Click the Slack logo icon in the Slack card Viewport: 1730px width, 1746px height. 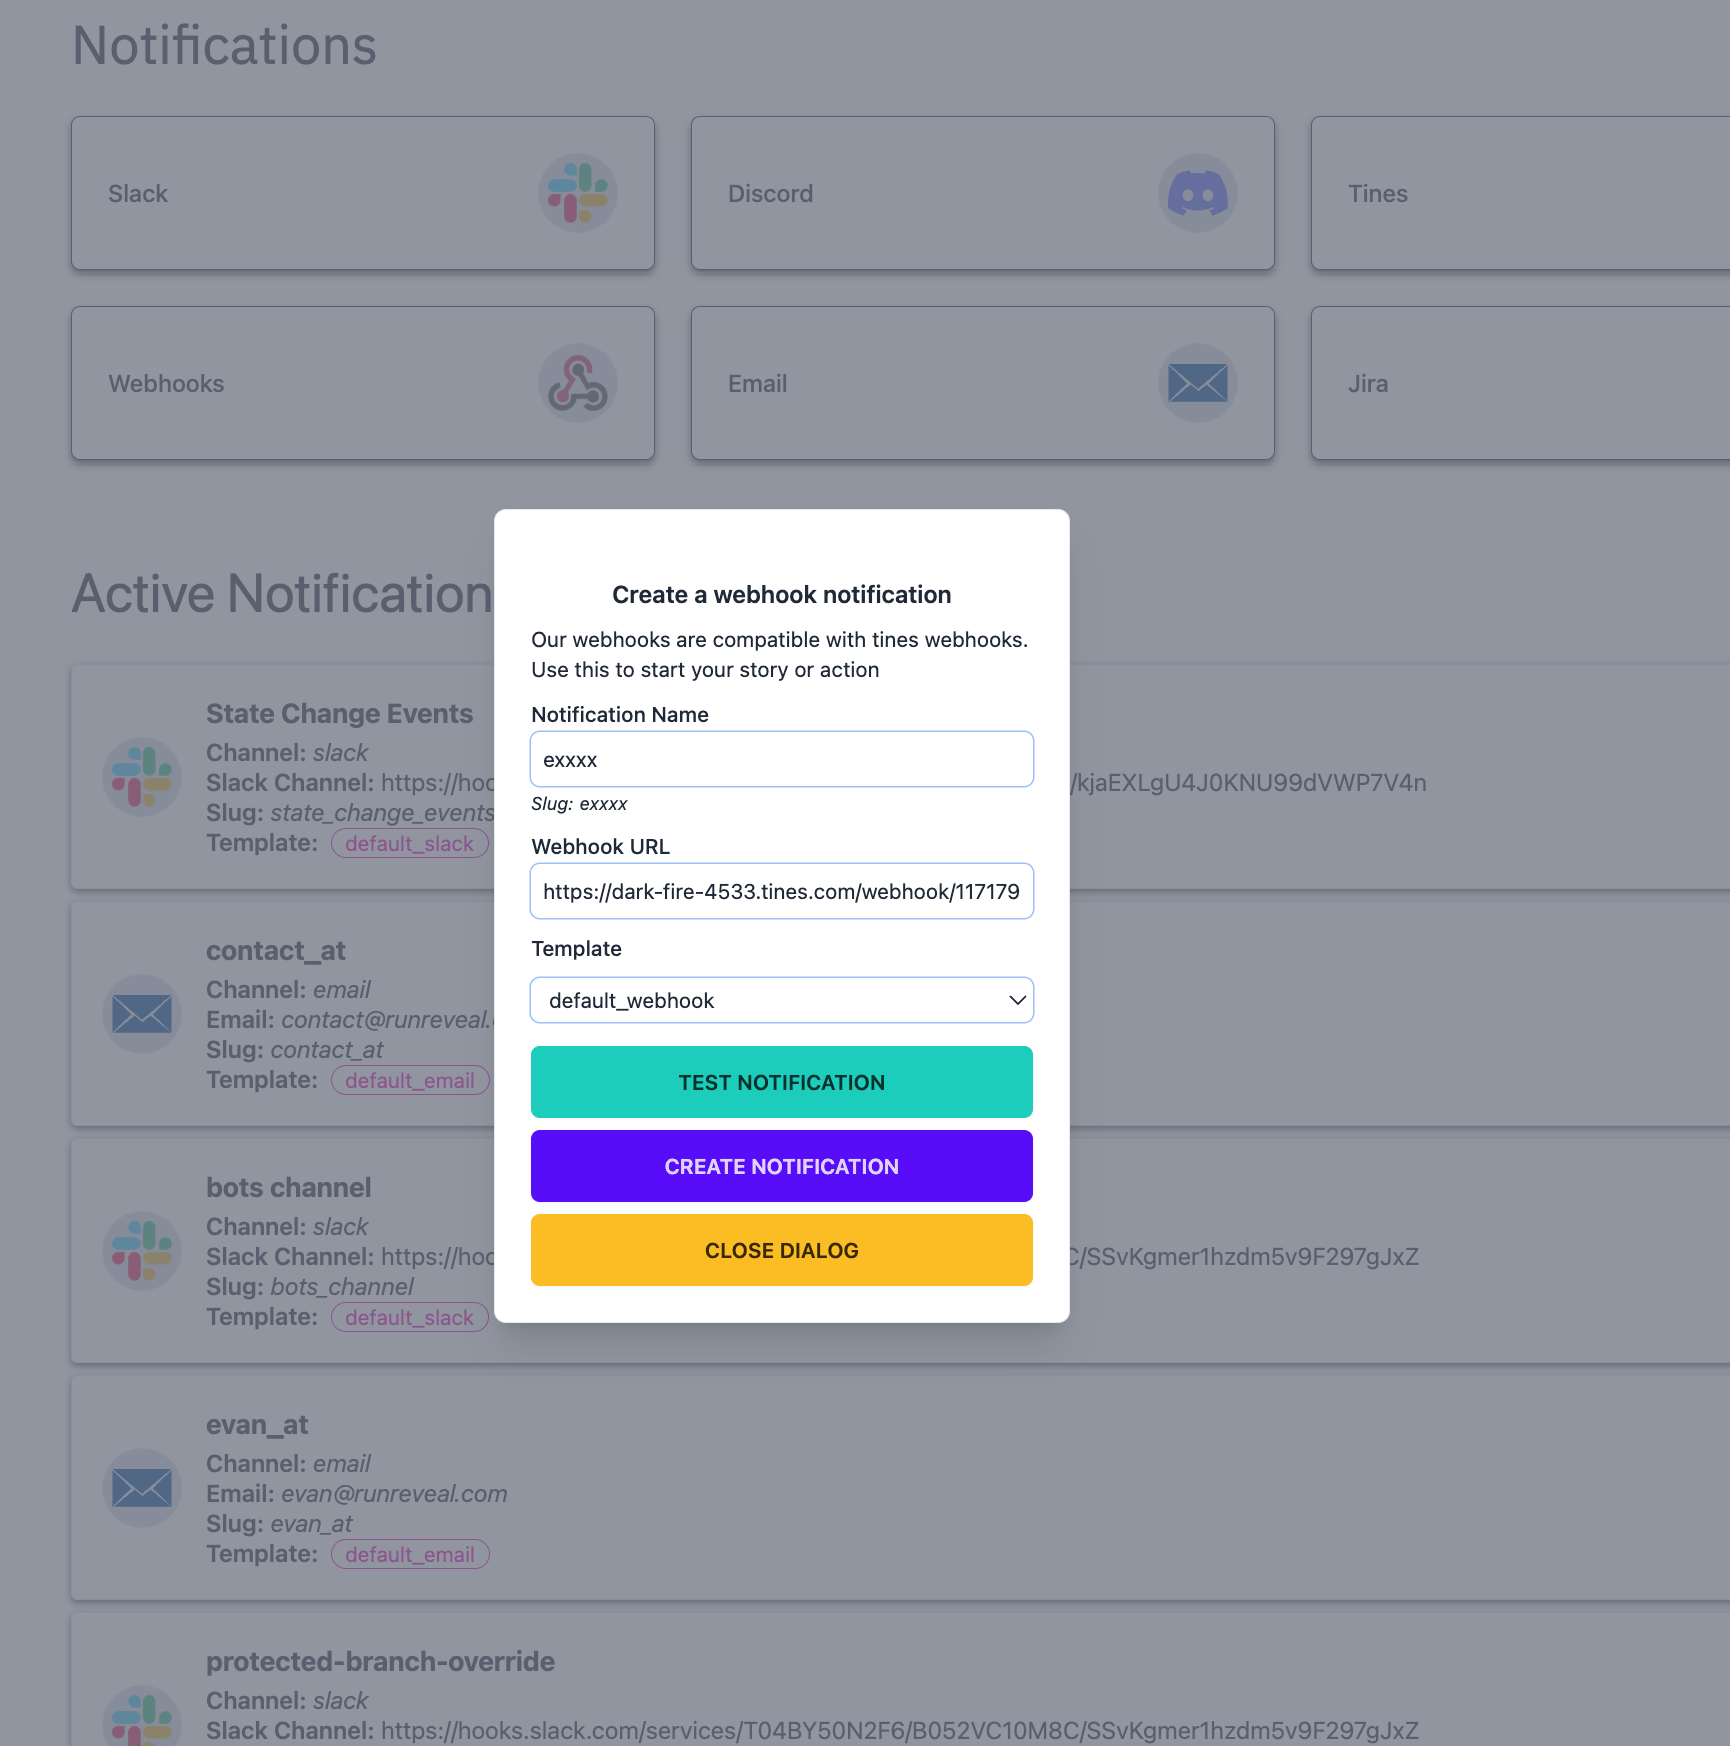577,193
